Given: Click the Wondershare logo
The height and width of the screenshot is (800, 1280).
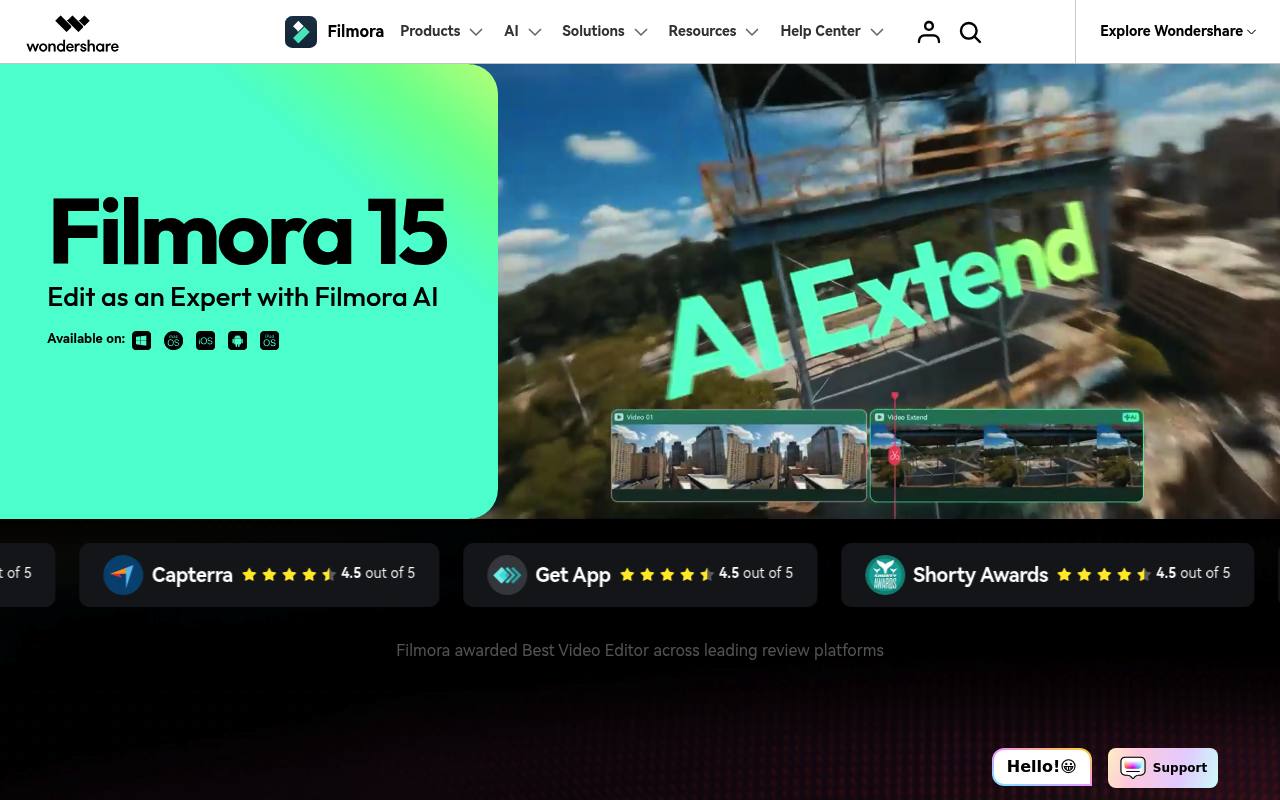Looking at the screenshot, I should click(72, 33).
